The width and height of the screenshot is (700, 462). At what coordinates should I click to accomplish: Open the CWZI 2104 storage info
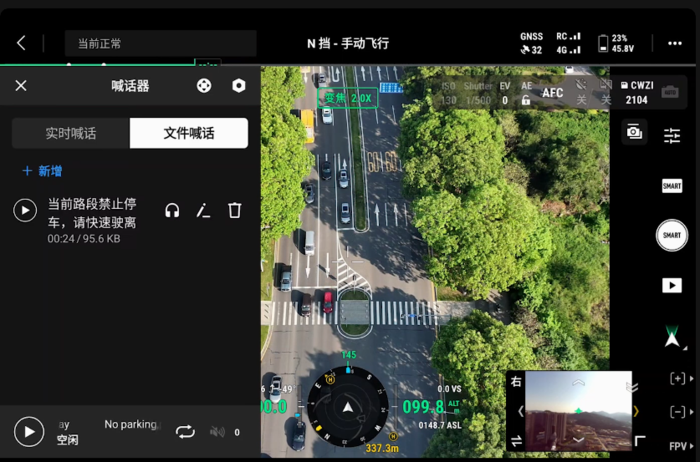pyautogui.click(x=637, y=93)
